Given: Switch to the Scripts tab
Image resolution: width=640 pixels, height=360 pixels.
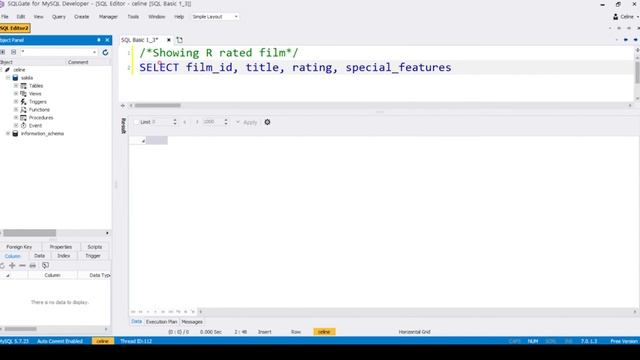Looking at the screenshot, I should pos(95,247).
